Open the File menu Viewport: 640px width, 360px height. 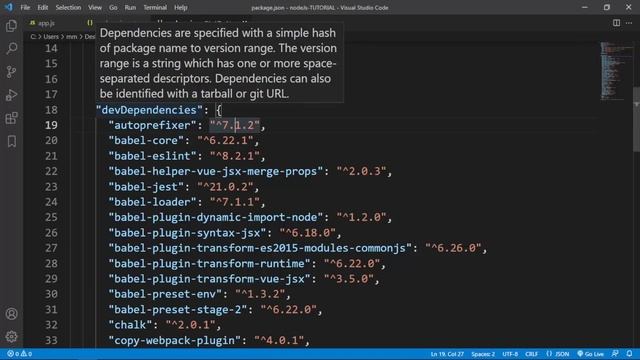(25, 7)
